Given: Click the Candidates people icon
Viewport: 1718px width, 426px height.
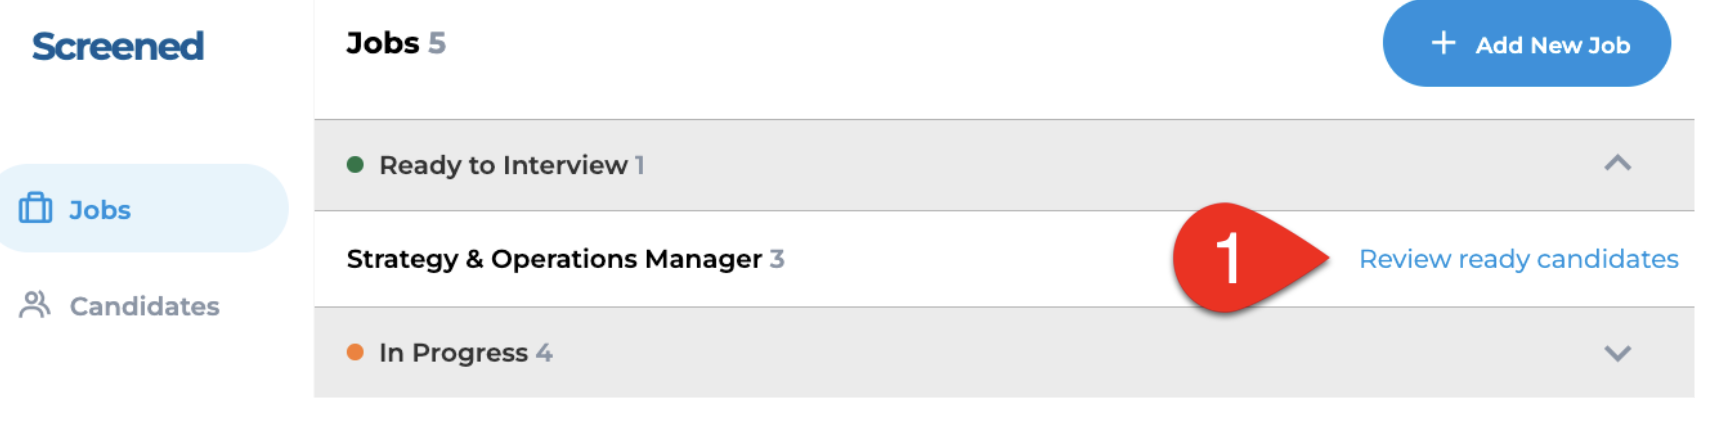Looking at the screenshot, I should click(35, 305).
